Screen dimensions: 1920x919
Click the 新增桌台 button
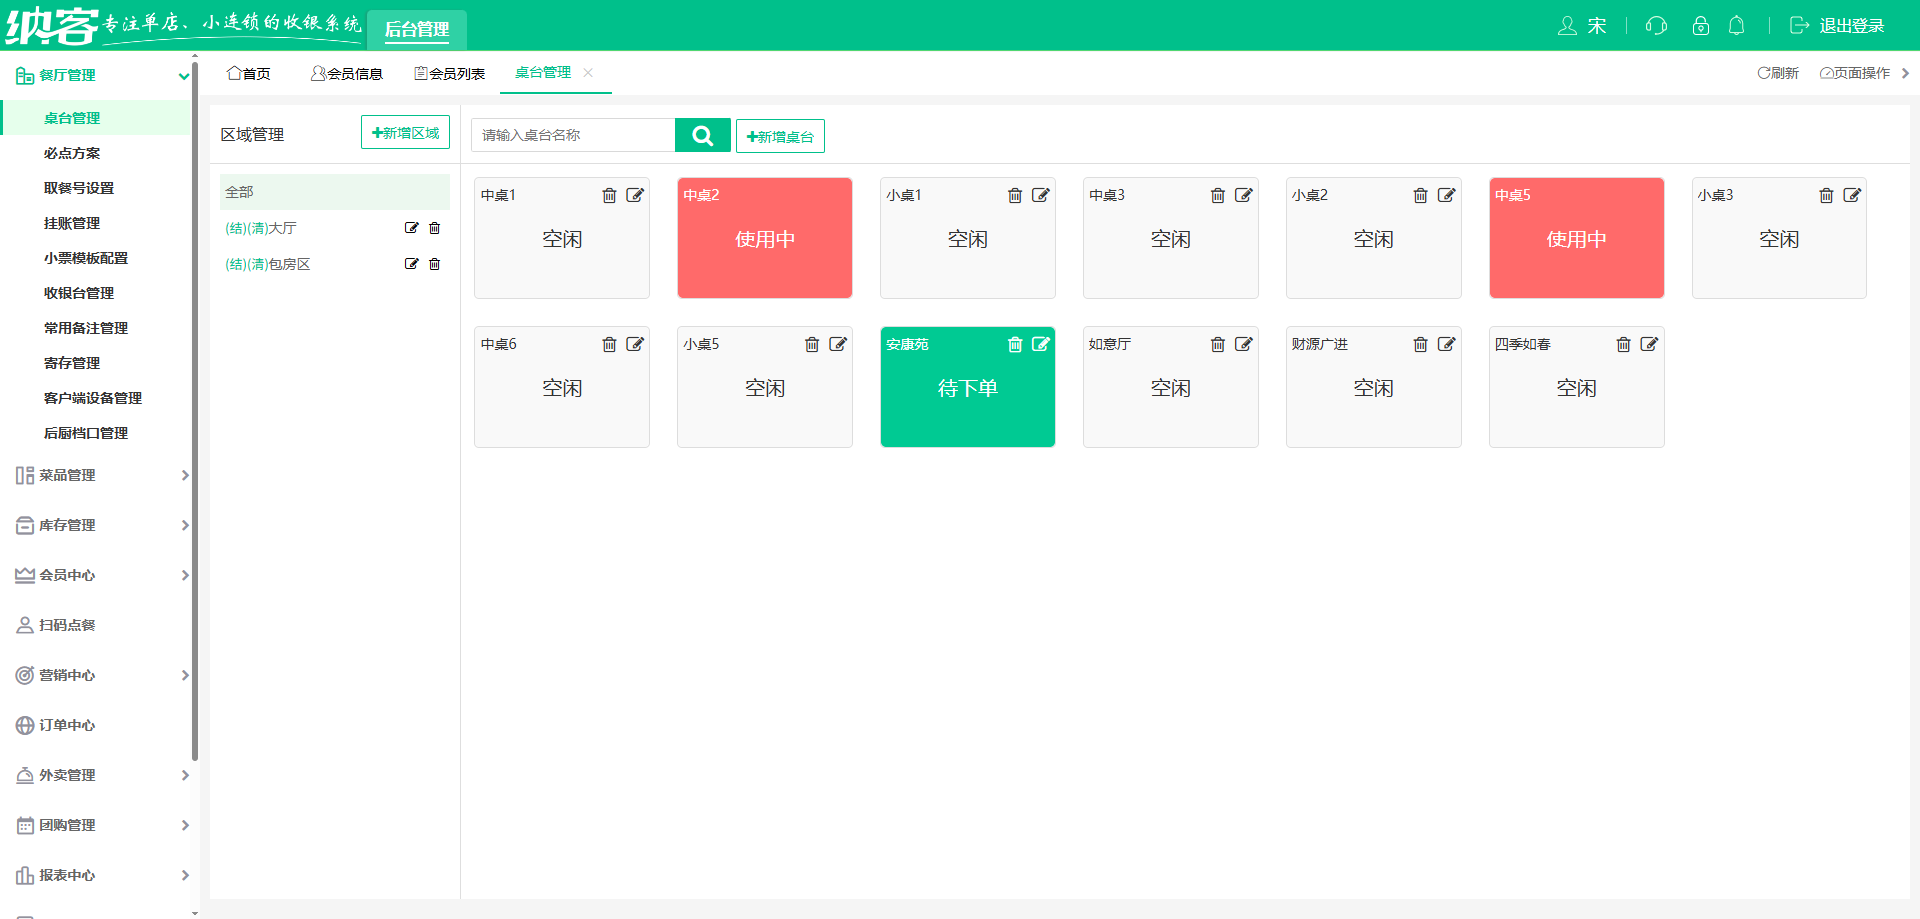780,136
